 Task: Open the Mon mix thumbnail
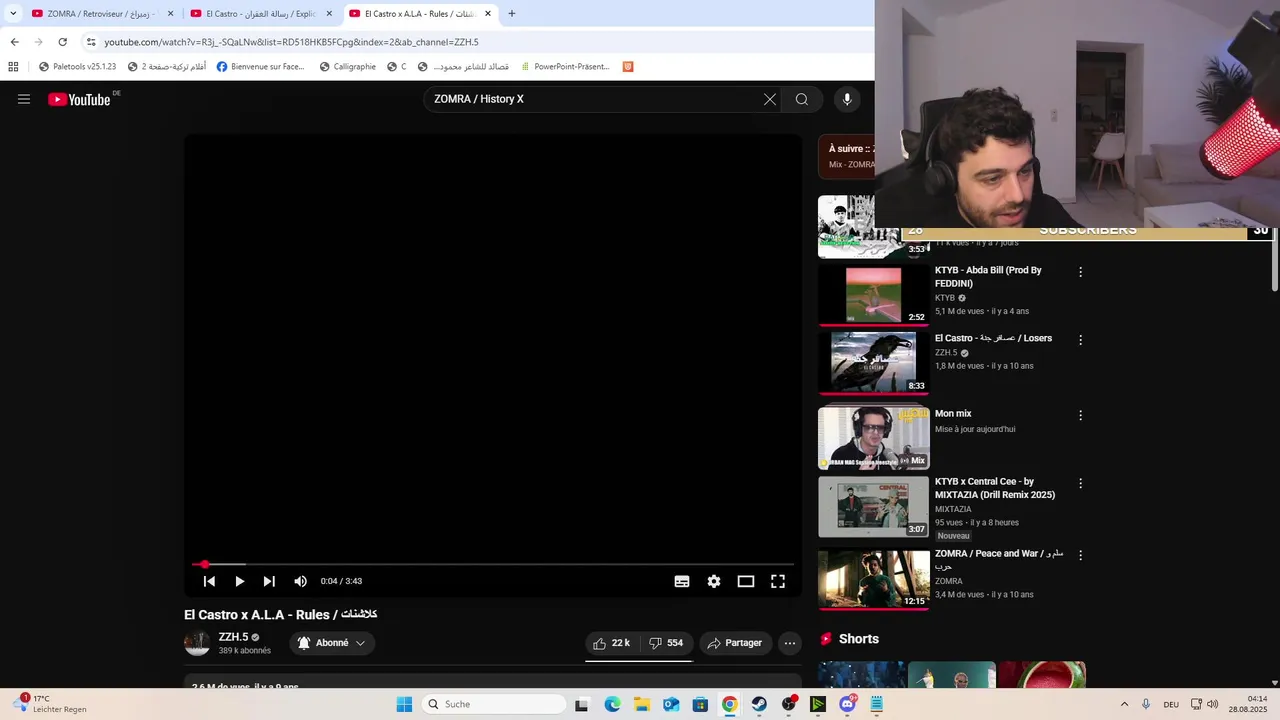[x=873, y=438]
